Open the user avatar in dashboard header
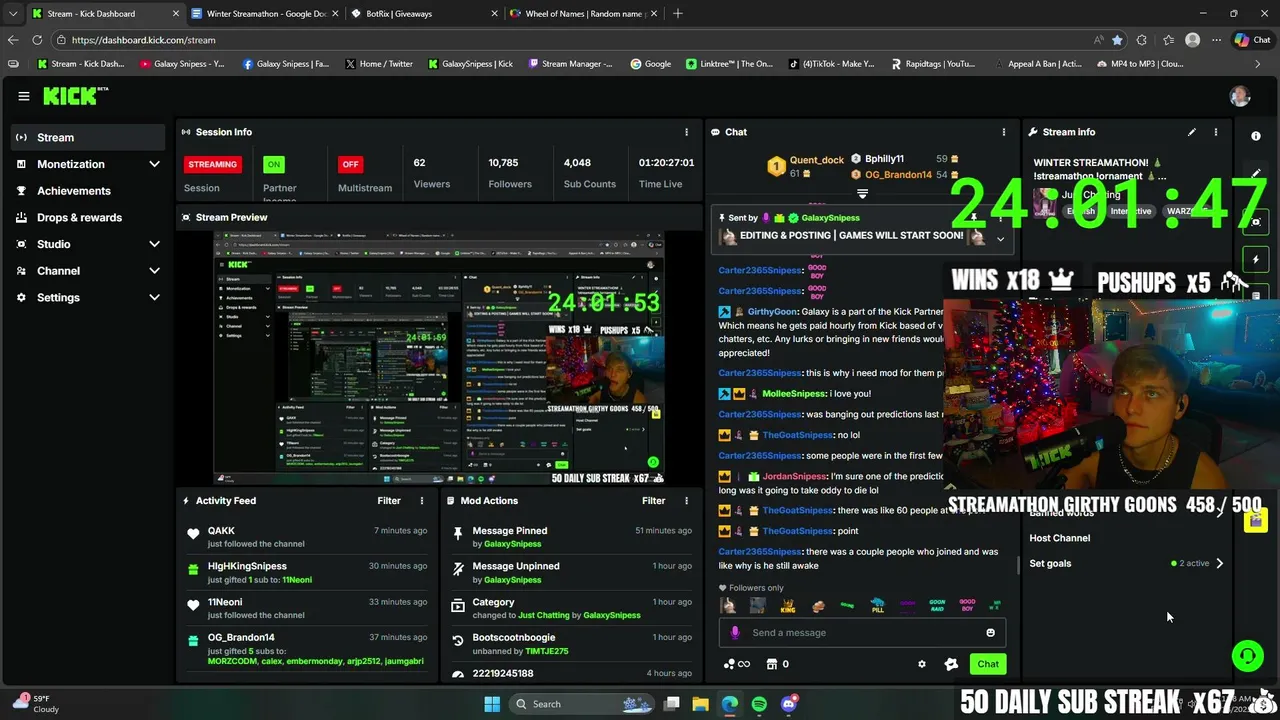 point(1240,96)
